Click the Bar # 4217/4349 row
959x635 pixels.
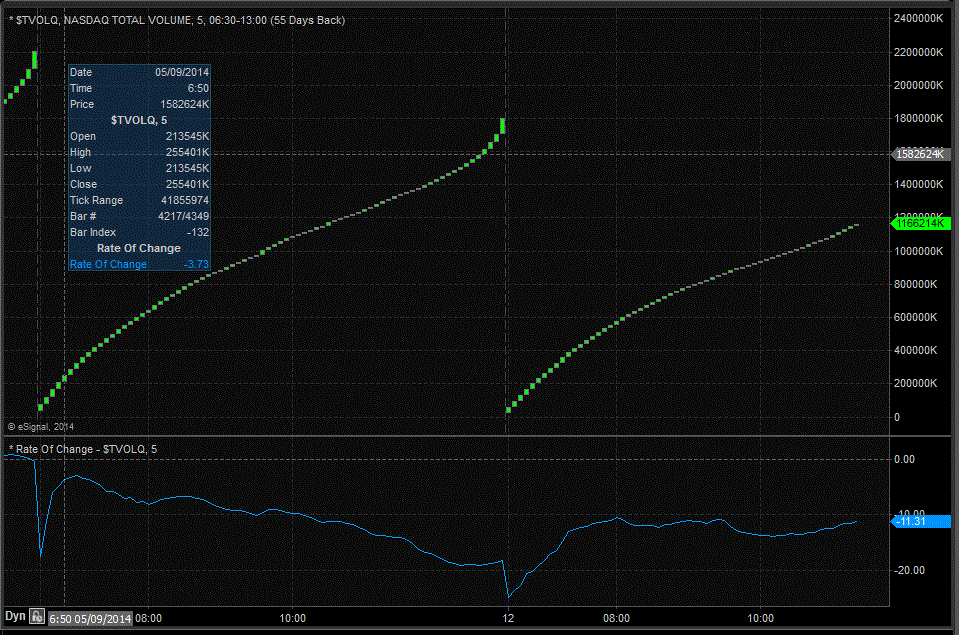[x=139, y=216]
